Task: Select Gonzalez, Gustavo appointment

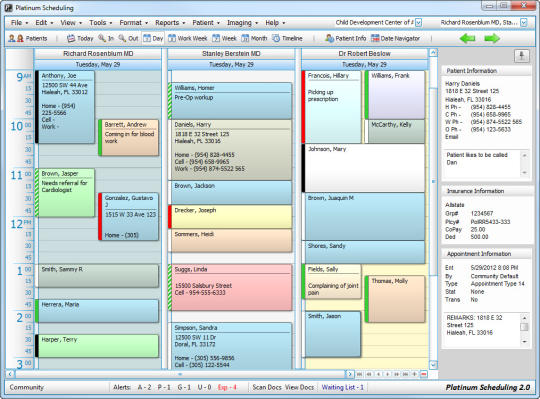Action: 128,217
